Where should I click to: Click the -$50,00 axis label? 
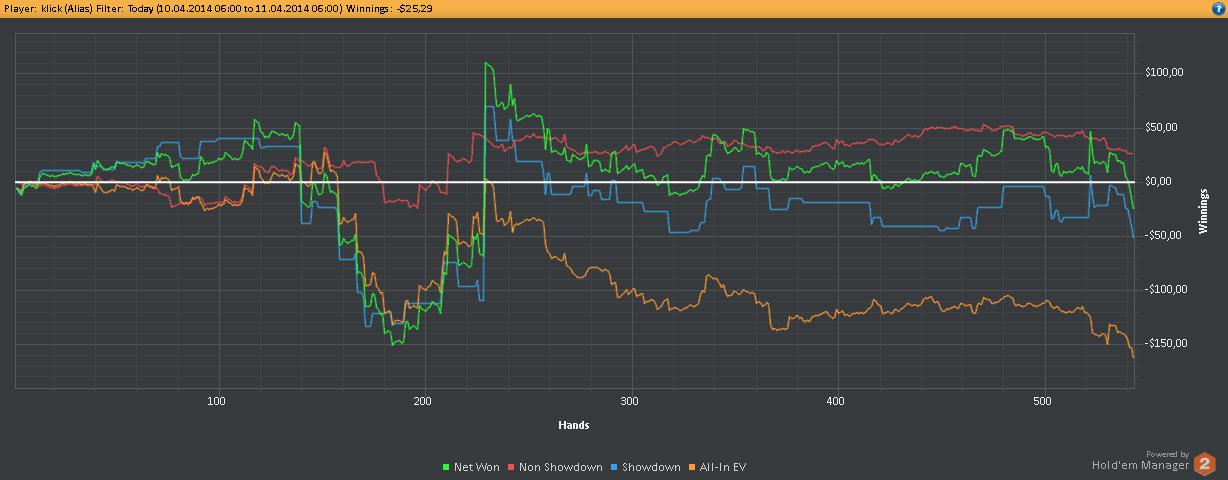[1165, 235]
